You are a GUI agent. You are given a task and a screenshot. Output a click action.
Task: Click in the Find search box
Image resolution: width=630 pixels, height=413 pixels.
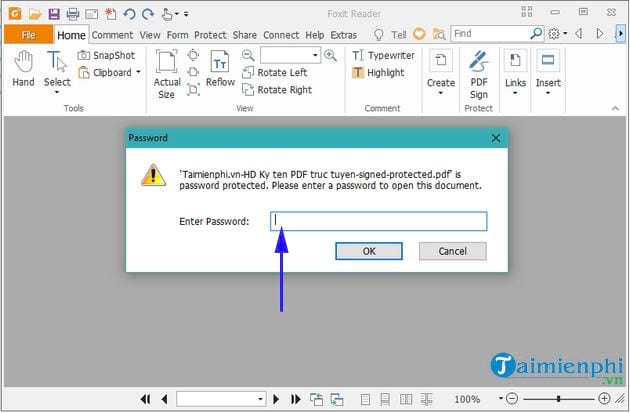click(490, 34)
